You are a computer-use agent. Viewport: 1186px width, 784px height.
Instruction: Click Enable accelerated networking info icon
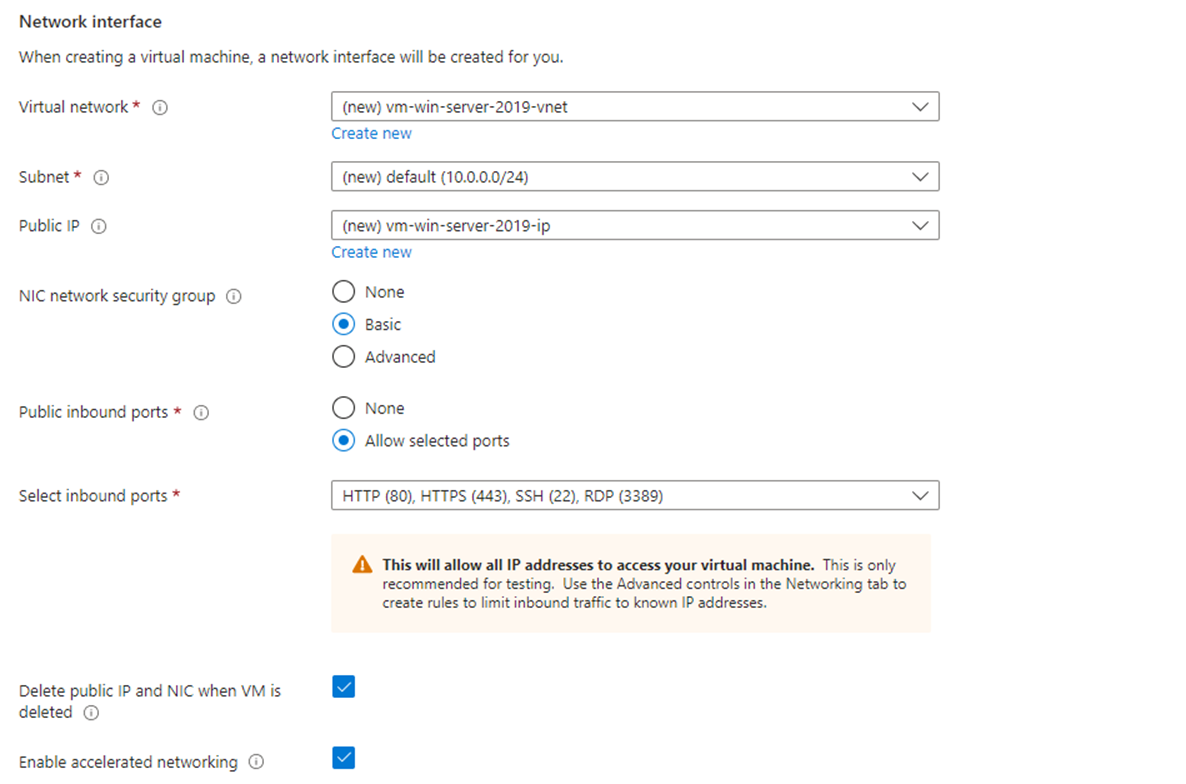tap(256, 761)
